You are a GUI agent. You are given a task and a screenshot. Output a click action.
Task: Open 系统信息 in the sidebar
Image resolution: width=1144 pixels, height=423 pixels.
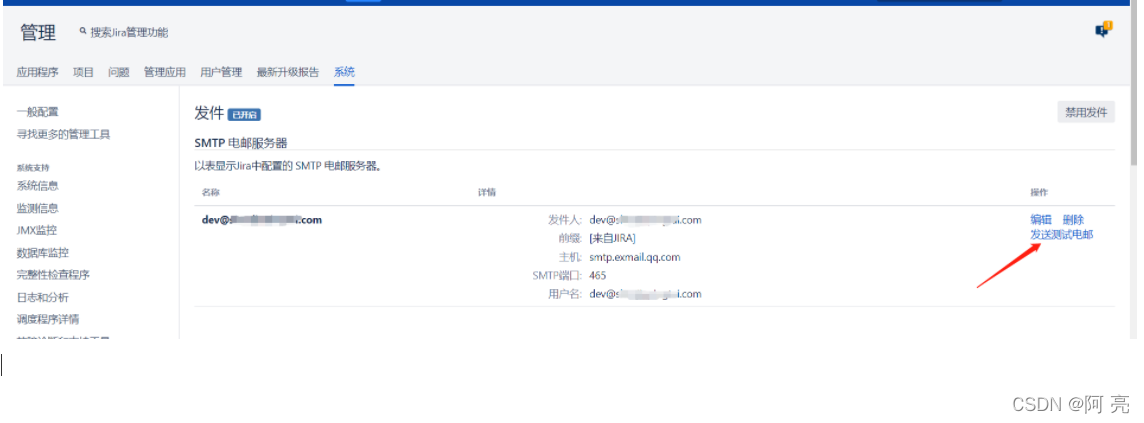point(37,185)
